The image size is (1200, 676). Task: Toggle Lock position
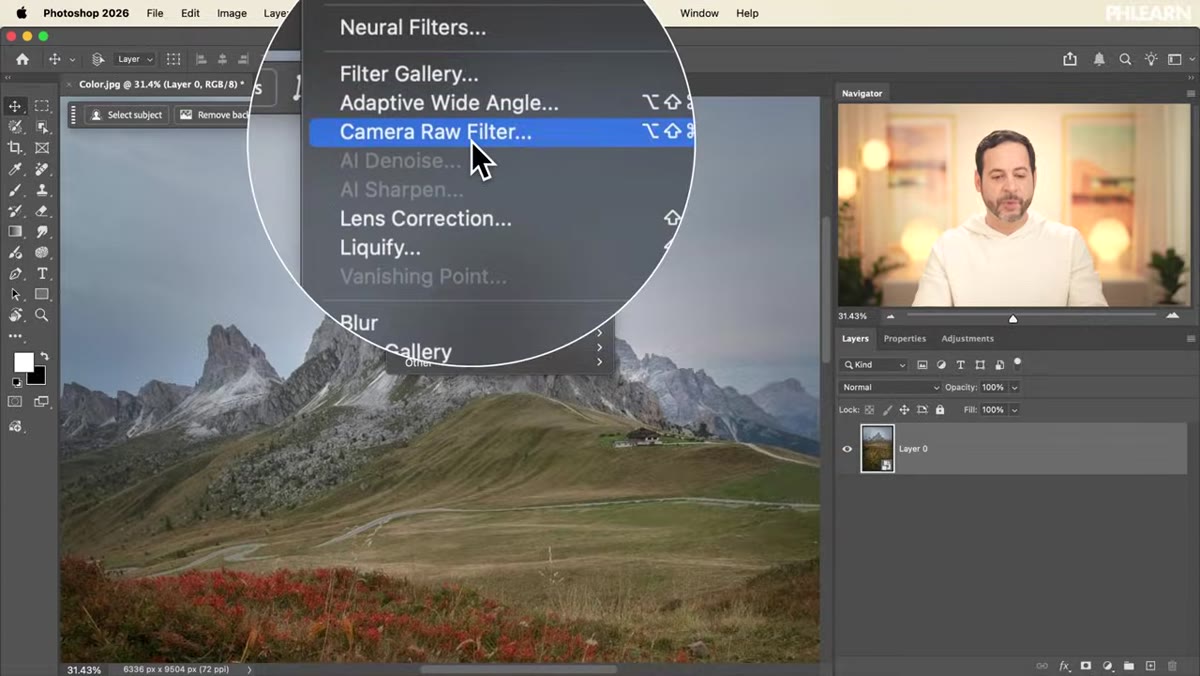904,410
